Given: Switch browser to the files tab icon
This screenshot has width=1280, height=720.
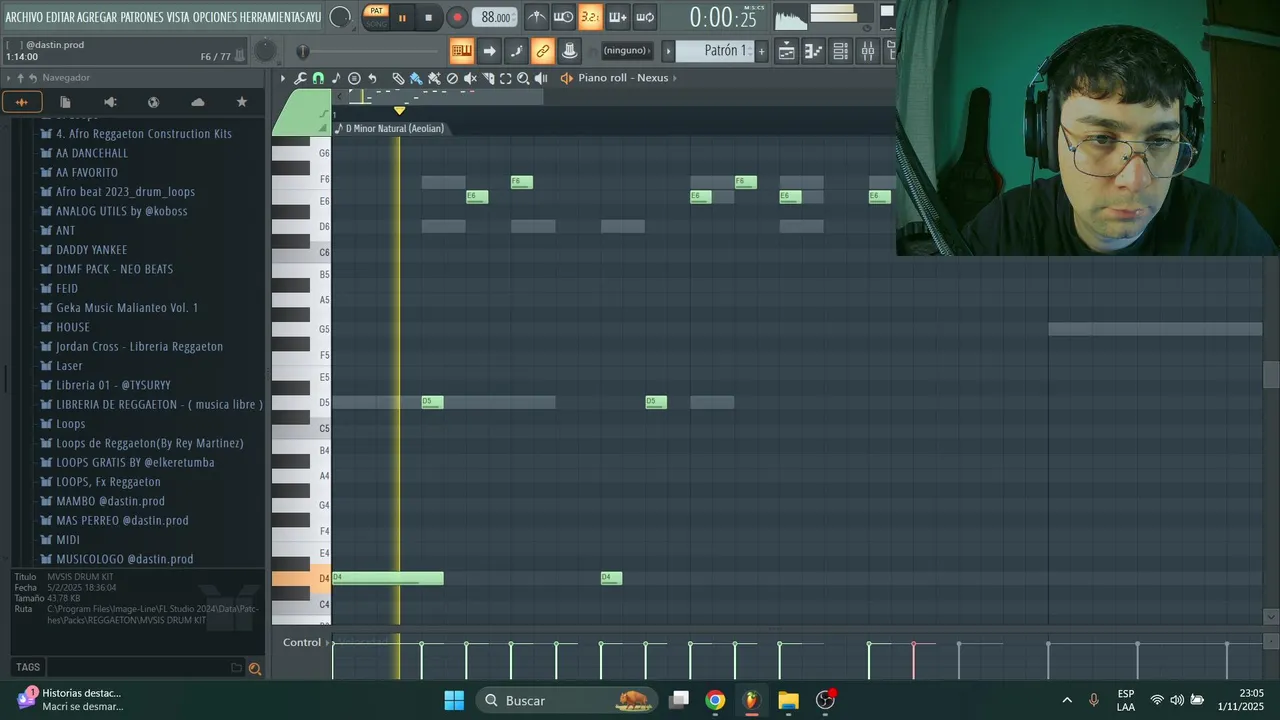Looking at the screenshot, I should (x=65, y=102).
